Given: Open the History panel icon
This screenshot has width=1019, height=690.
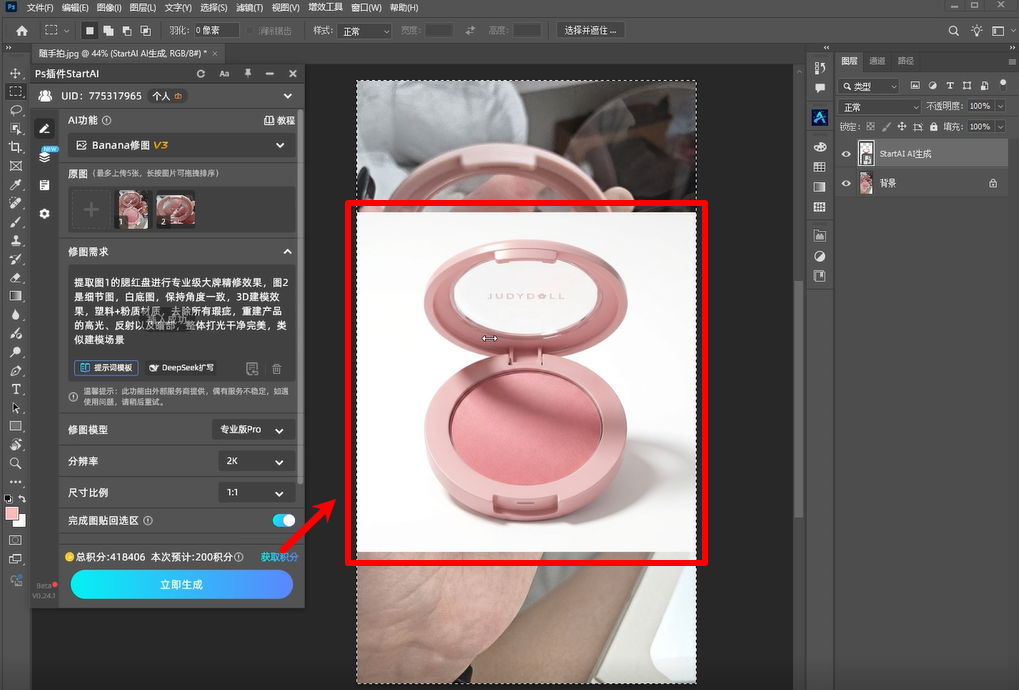Looking at the screenshot, I should pyautogui.click(x=819, y=68).
